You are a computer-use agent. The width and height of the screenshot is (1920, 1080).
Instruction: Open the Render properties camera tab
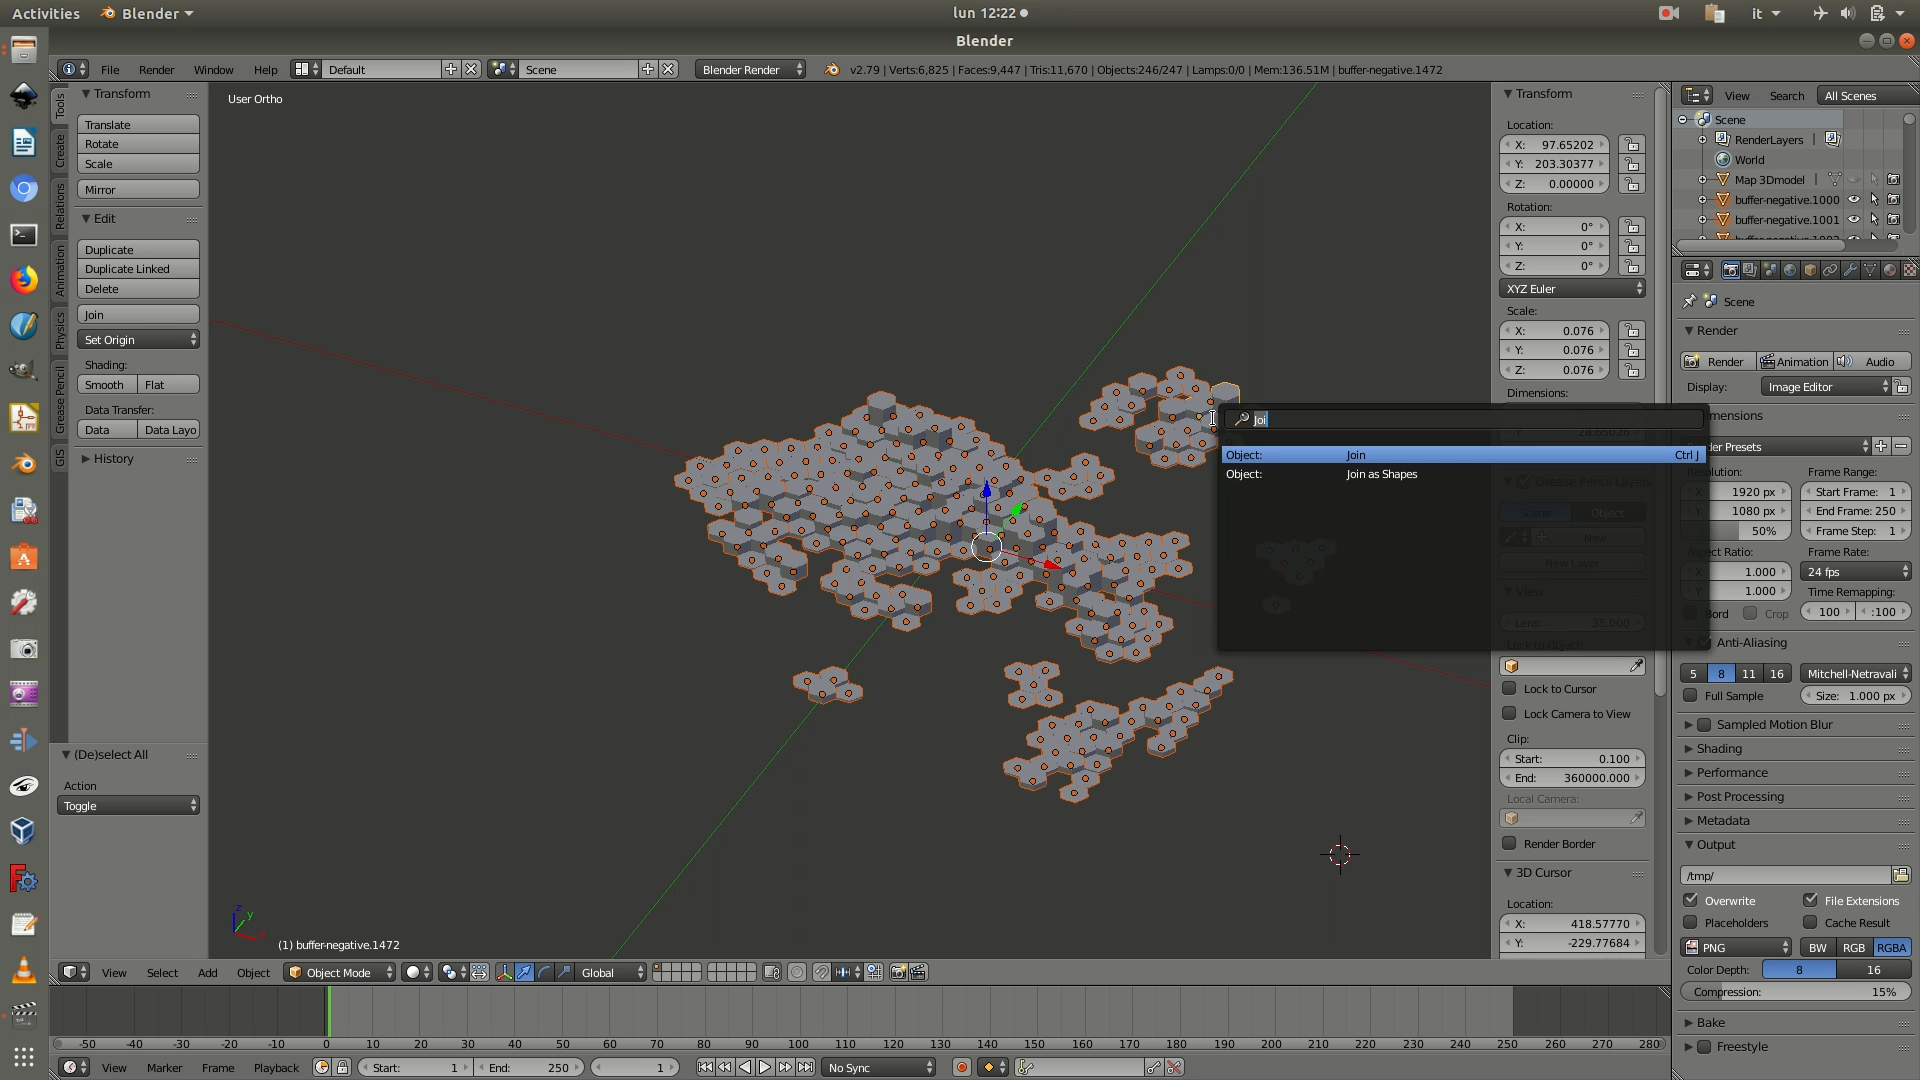pos(1730,270)
